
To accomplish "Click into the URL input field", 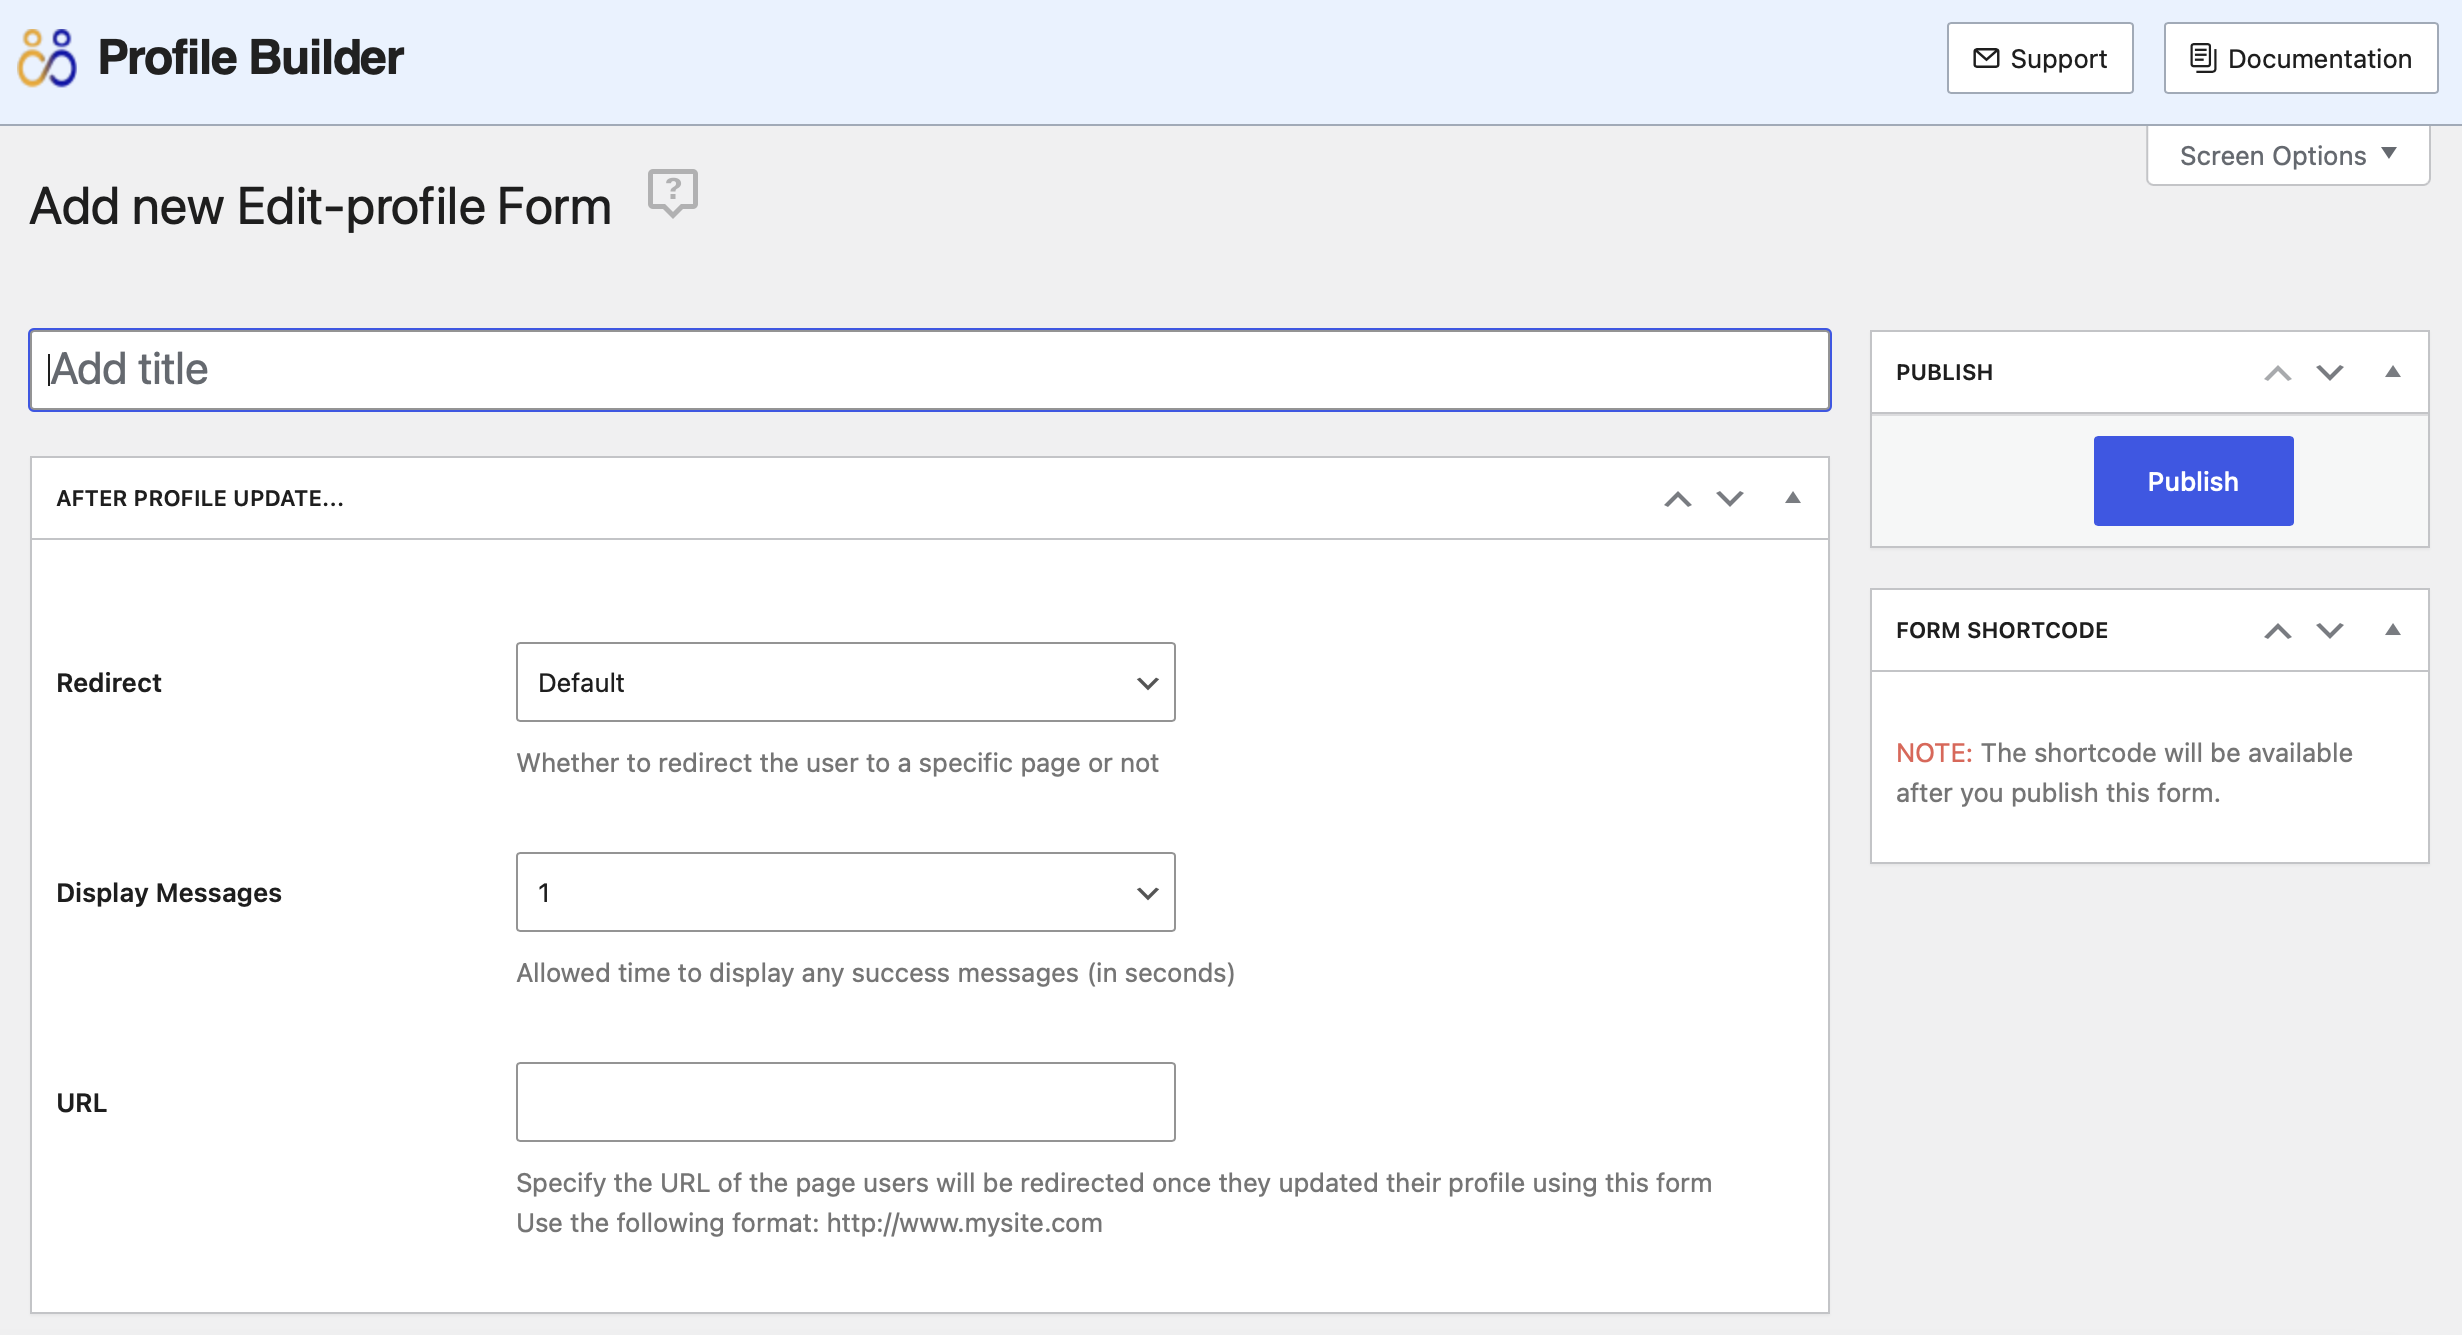I will [845, 1102].
